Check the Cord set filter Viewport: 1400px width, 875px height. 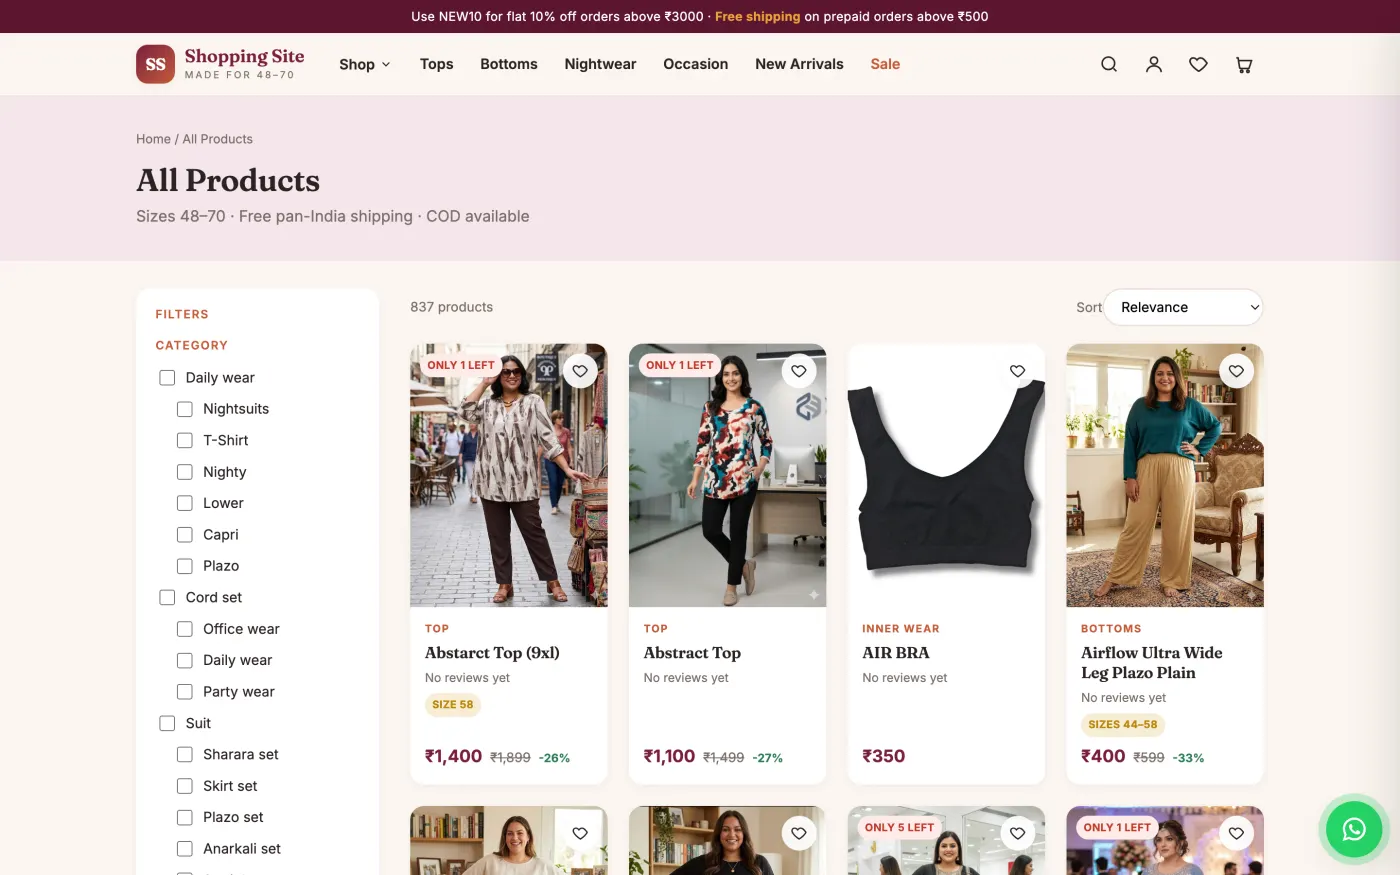pyautogui.click(x=167, y=597)
